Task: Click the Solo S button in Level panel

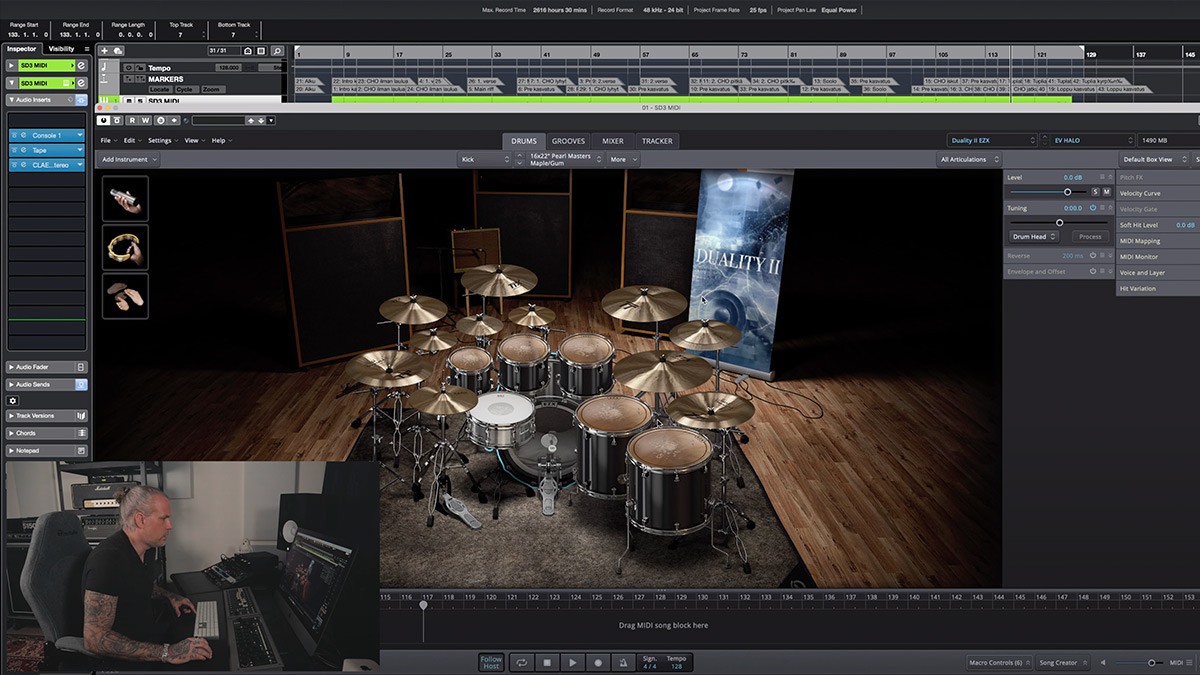Action: 1095,191
